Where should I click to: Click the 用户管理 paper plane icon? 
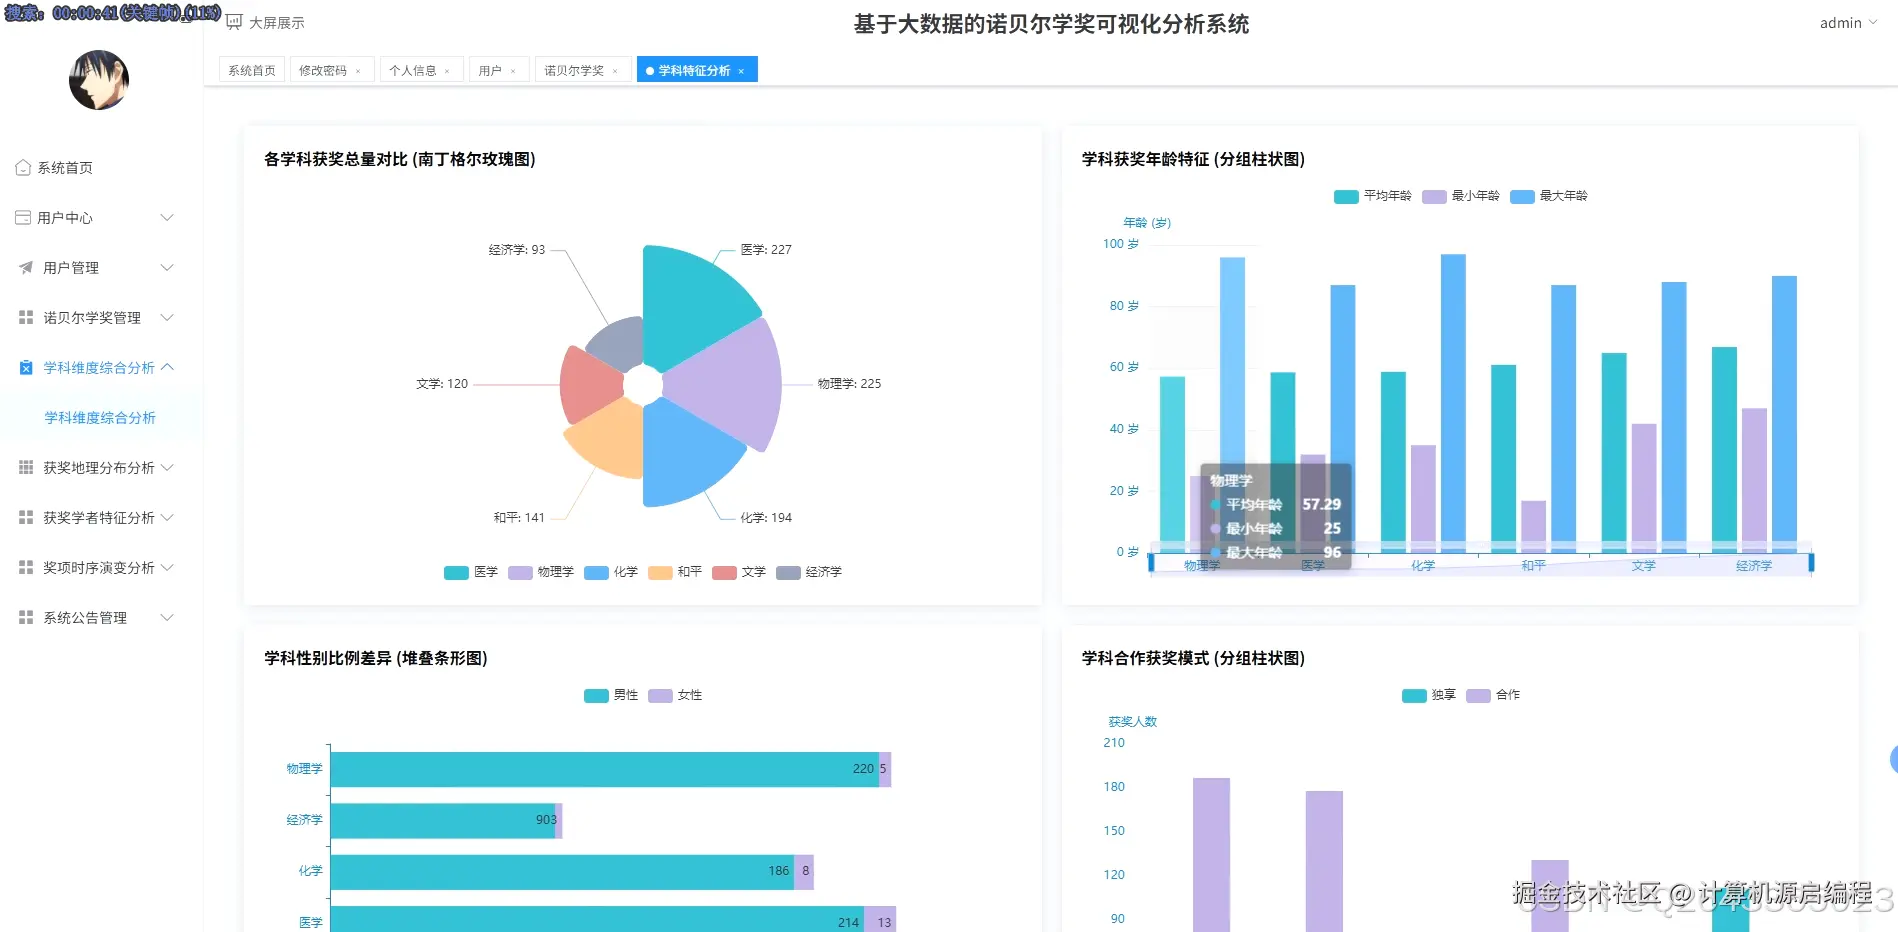tap(26, 267)
